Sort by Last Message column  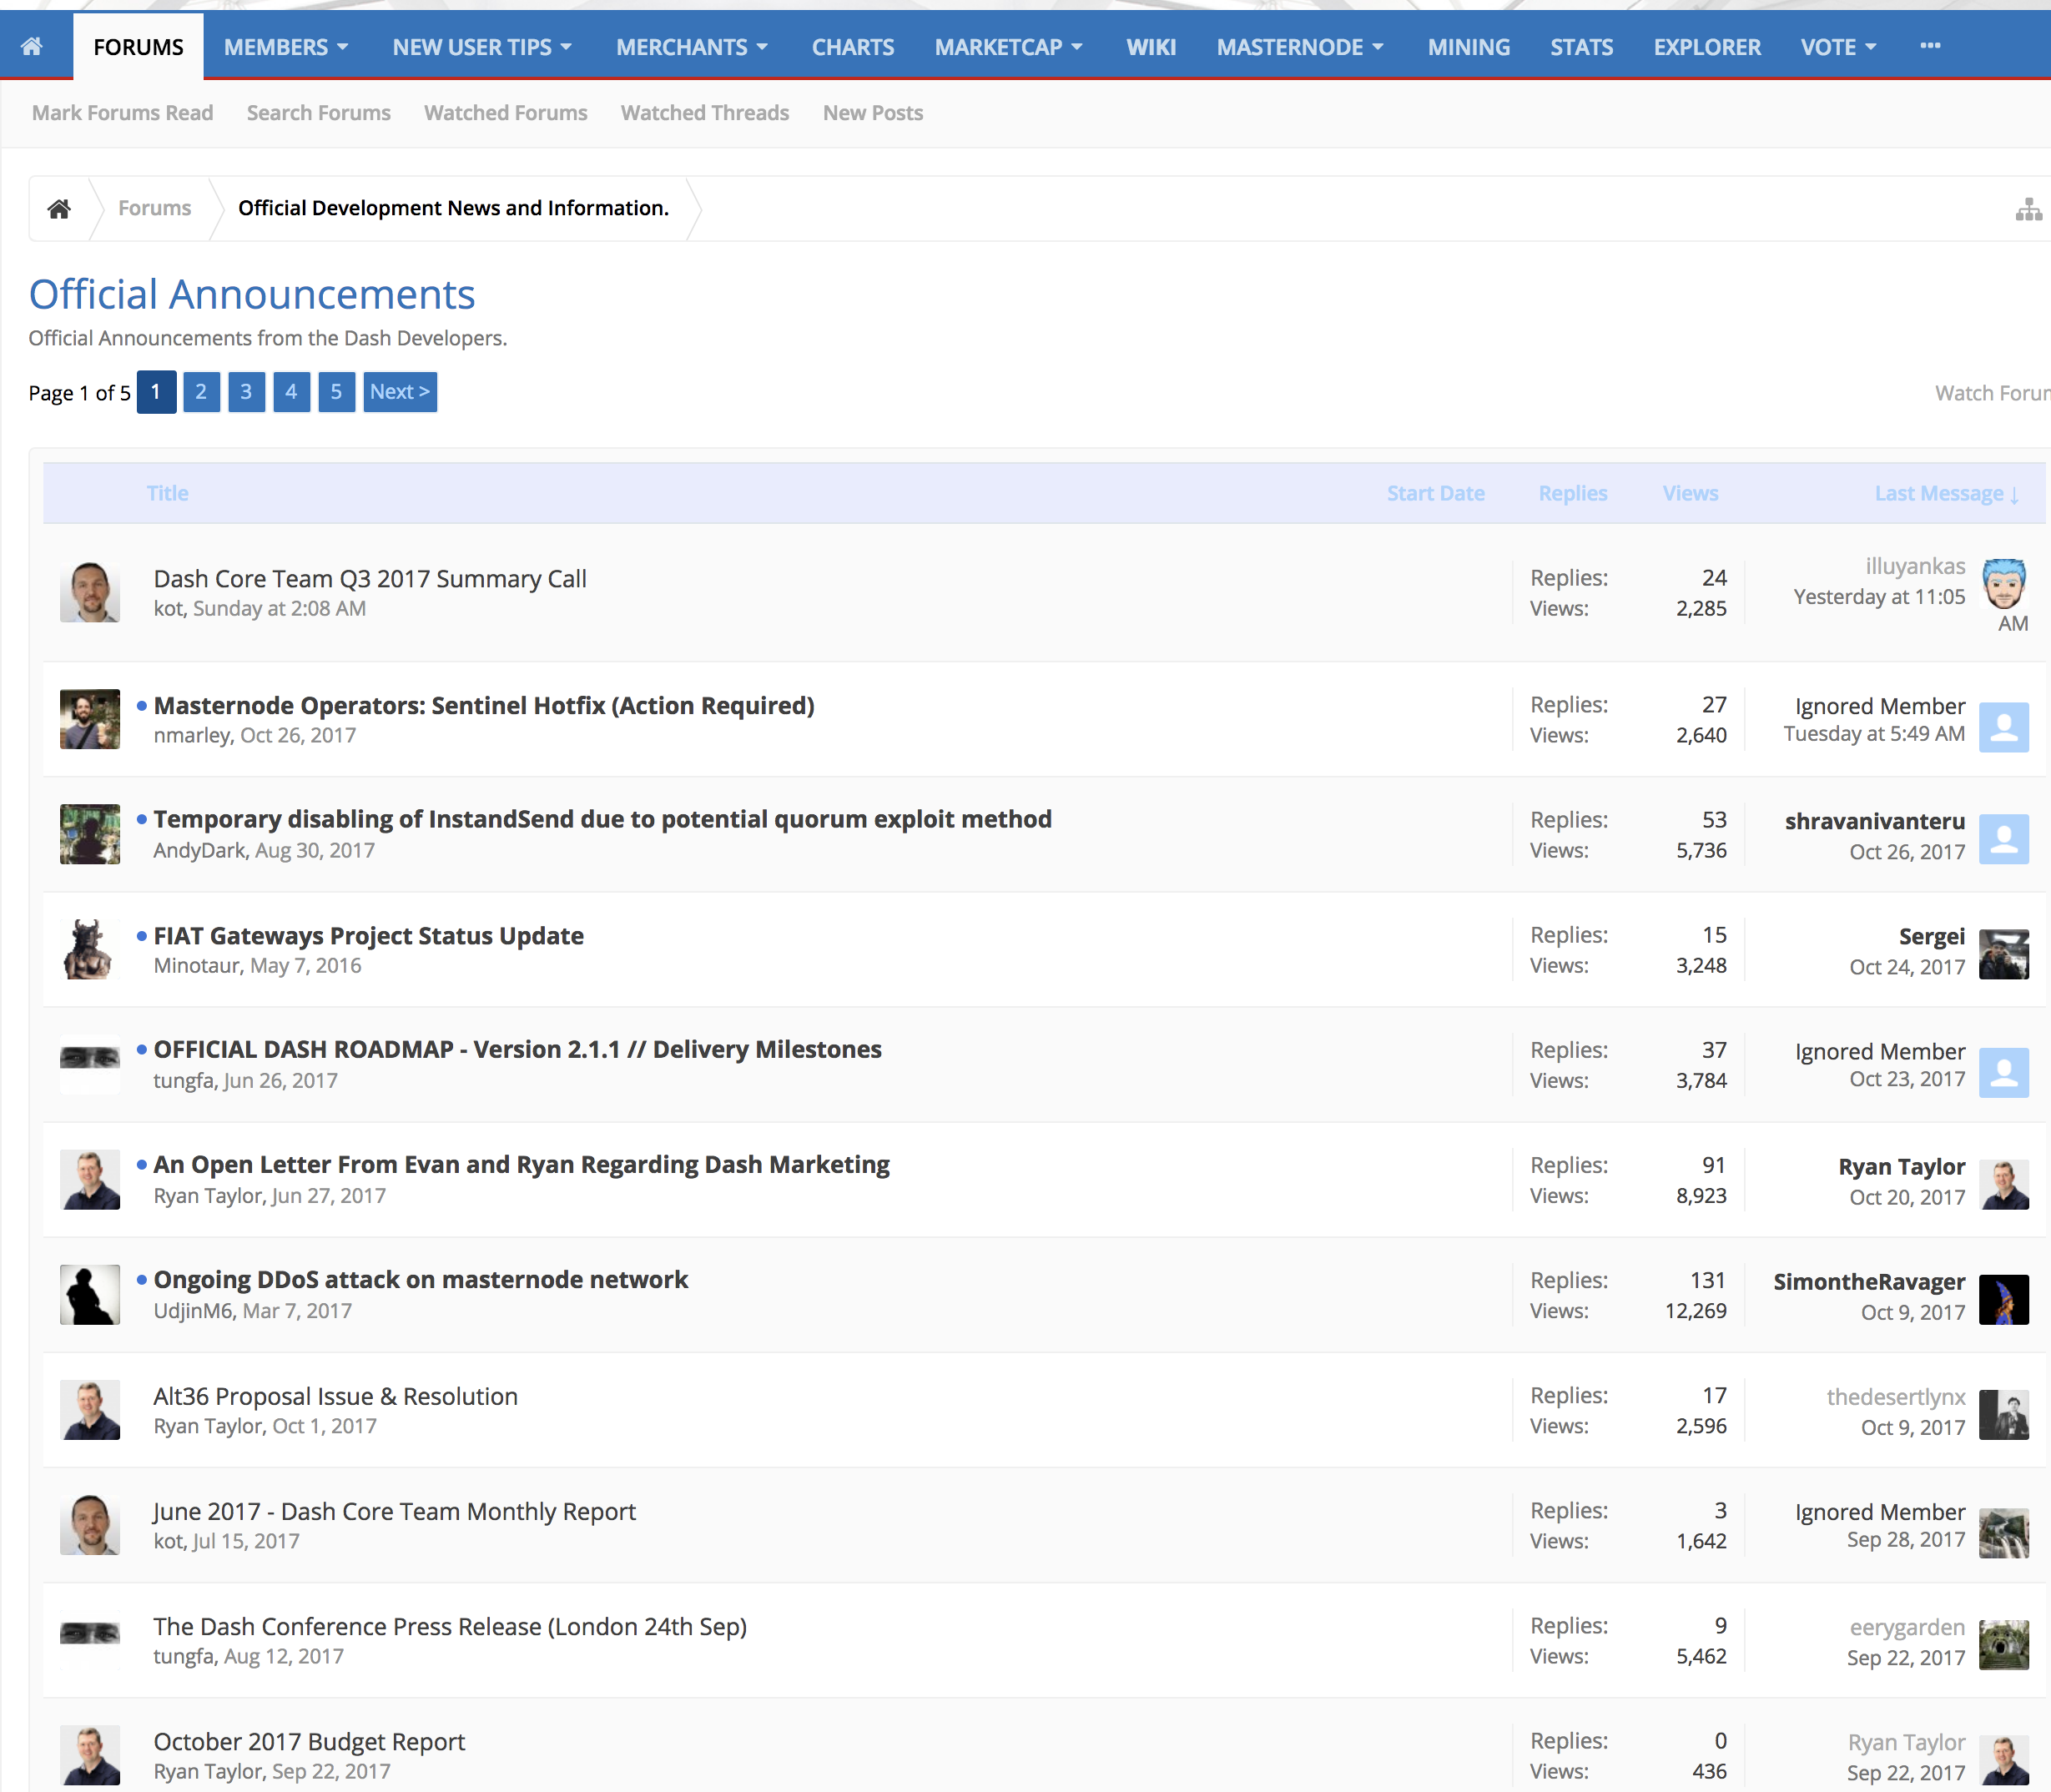coord(1946,494)
